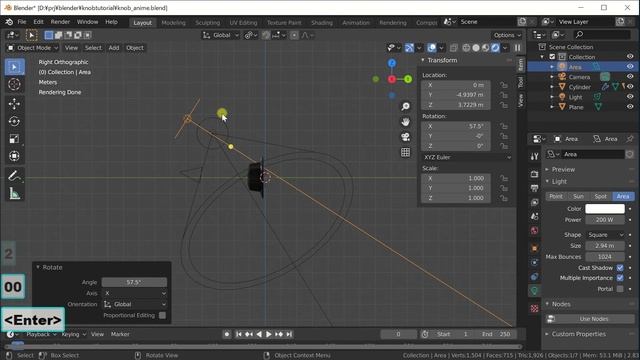Enable the Portal checkbox
Viewport: 640px width, 360px height.
pos(620,289)
